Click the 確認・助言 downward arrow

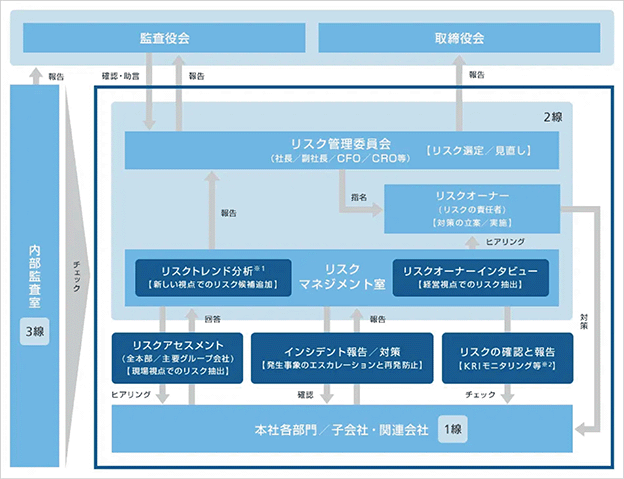click(x=149, y=91)
